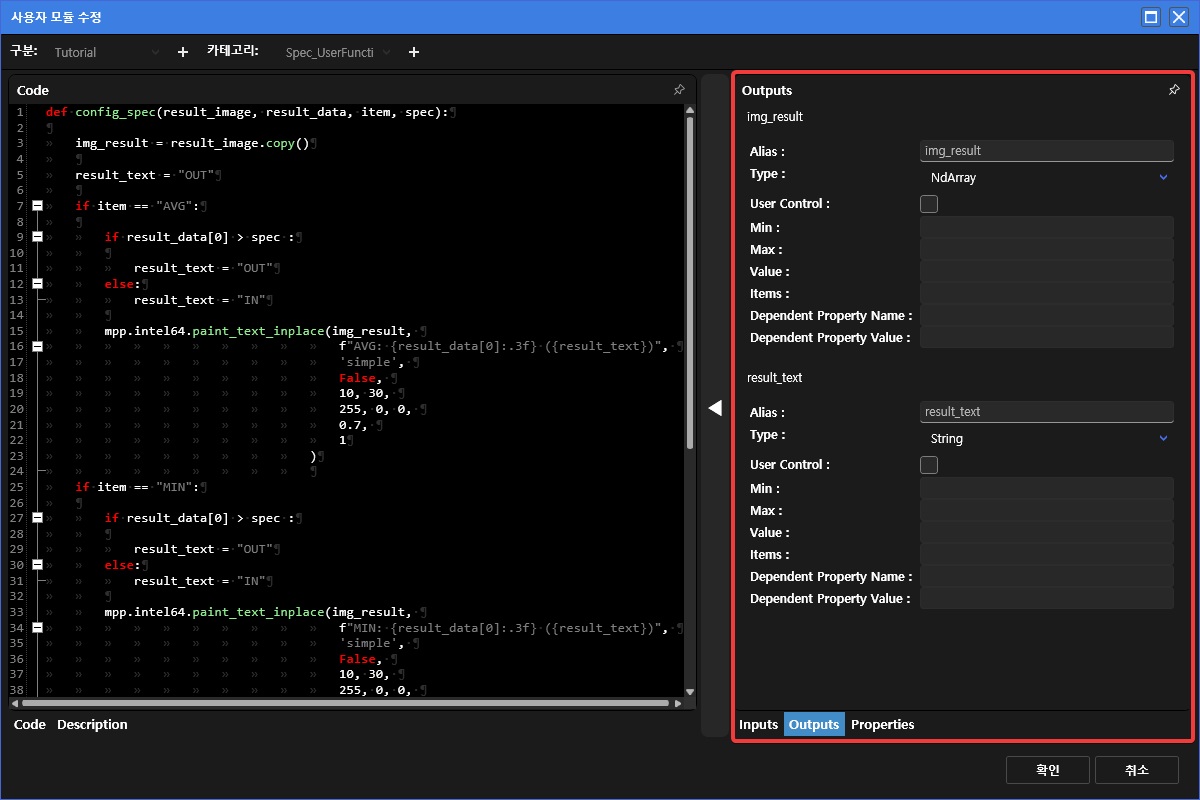Open the NdArray Type dropdown
This screenshot has height=800, width=1200.
[x=1045, y=178]
